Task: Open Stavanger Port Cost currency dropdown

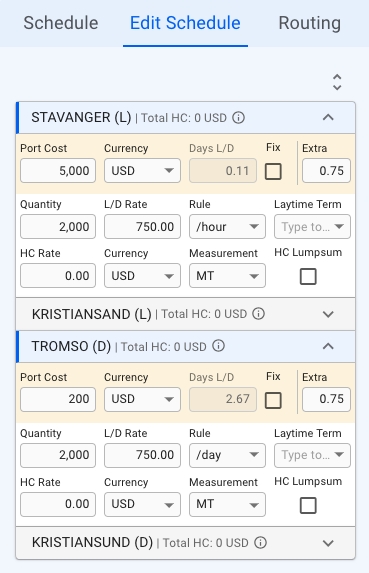Action: click(142, 170)
